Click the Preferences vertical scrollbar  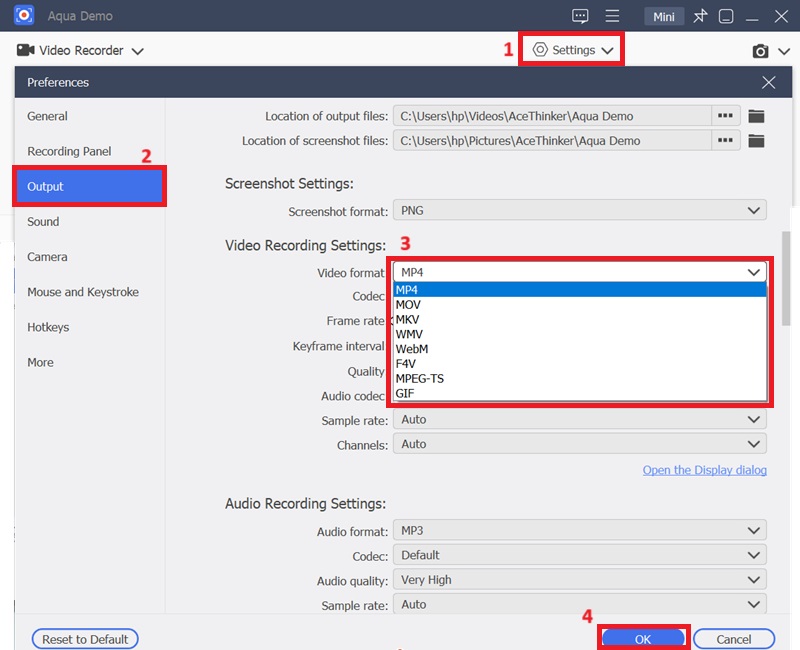pos(786,278)
